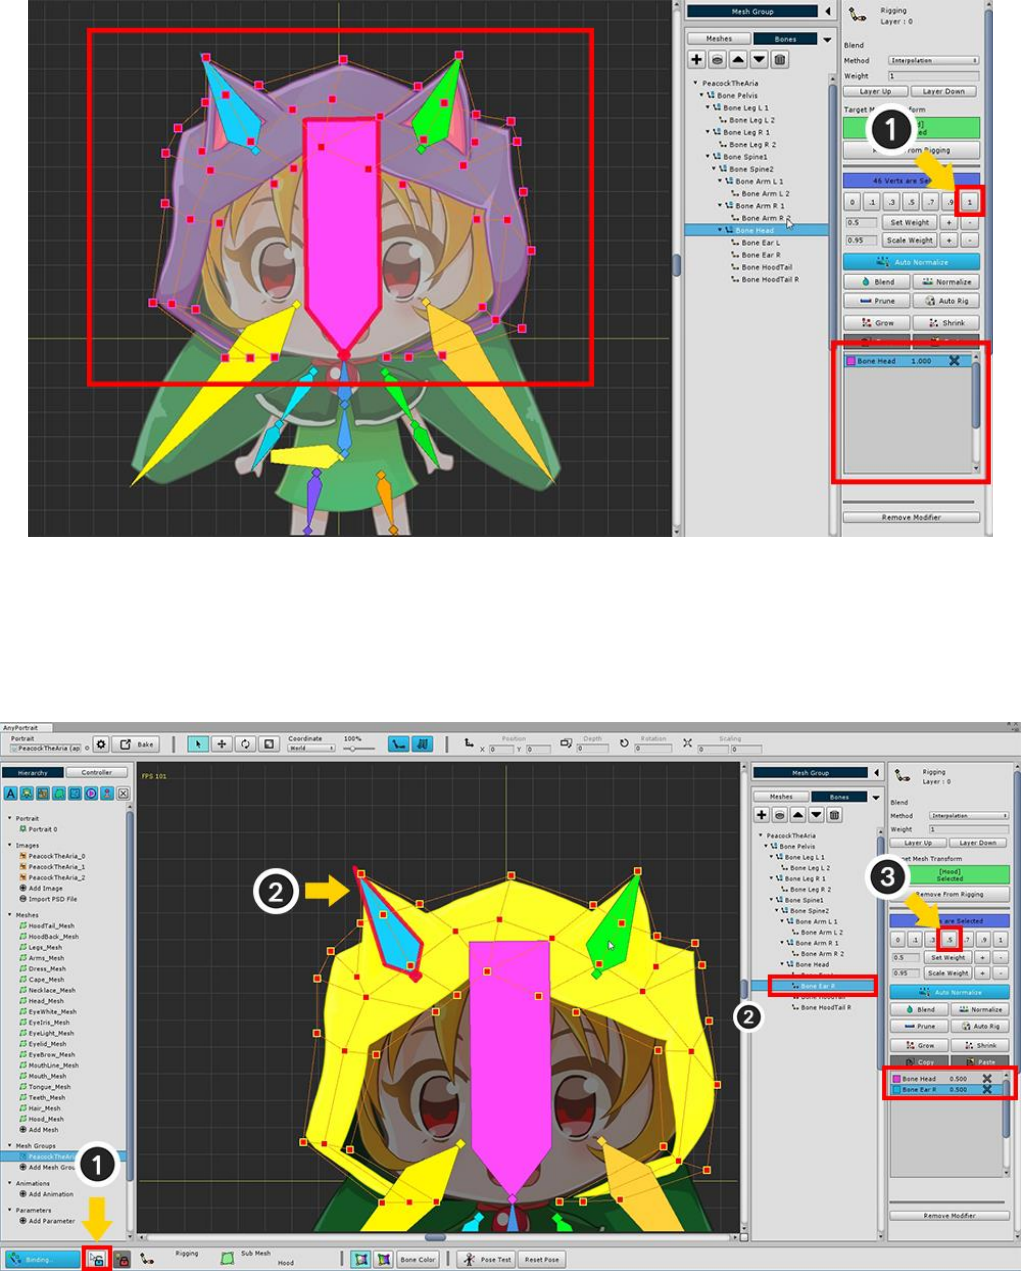
Task: Click trash delete icon in lower bone list
Action: tap(835, 815)
